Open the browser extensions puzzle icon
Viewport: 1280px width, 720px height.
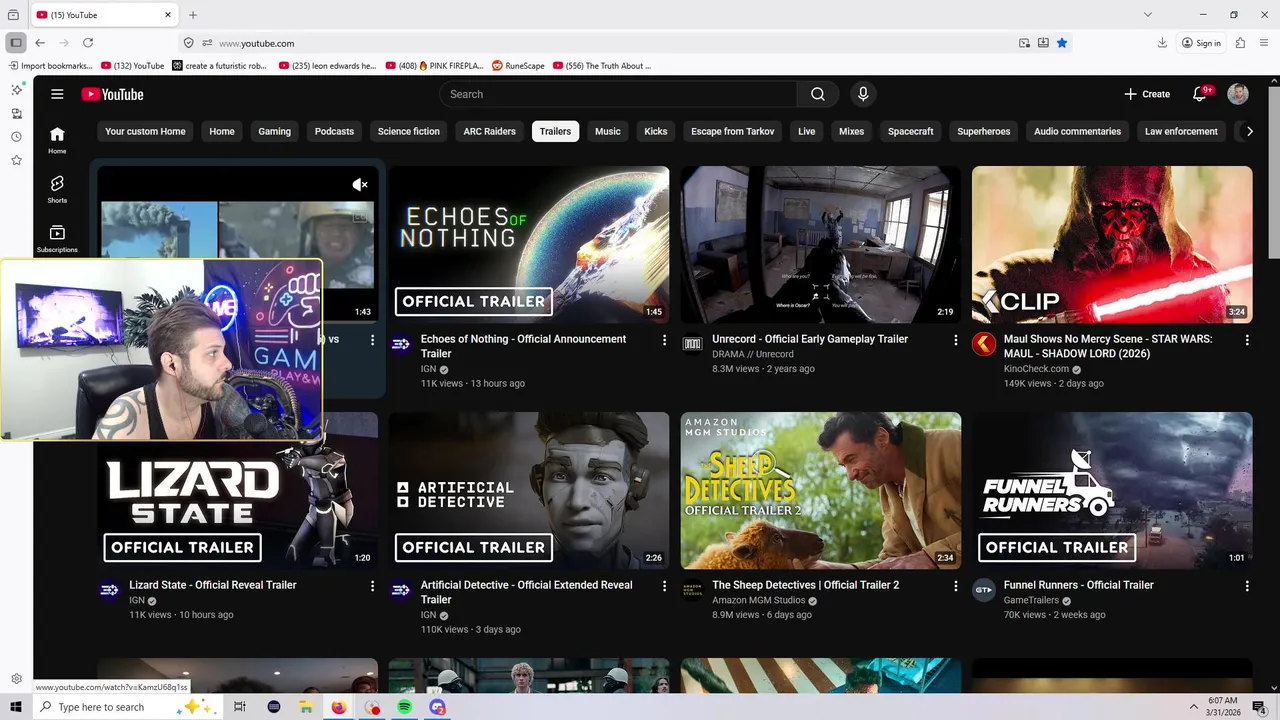pos(1240,43)
